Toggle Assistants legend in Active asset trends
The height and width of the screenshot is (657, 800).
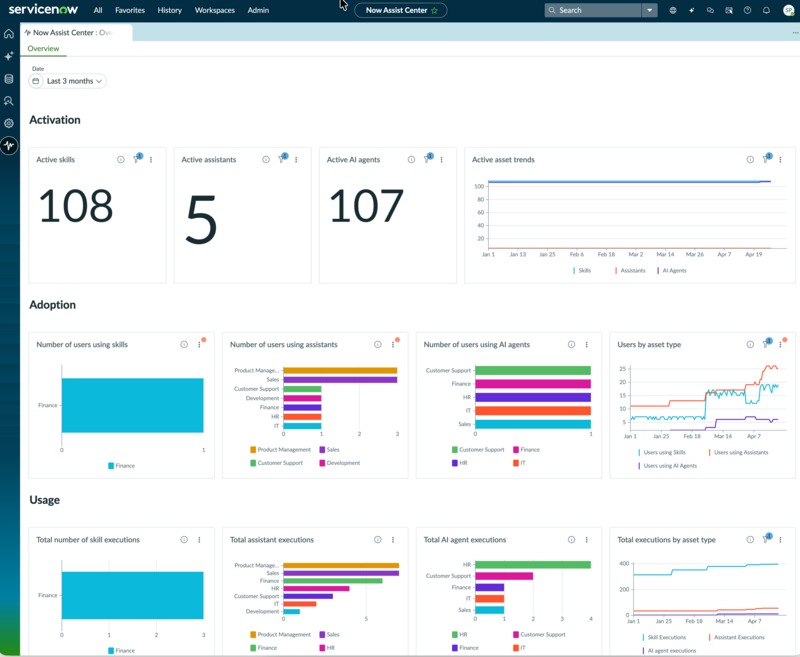tap(630, 270)
